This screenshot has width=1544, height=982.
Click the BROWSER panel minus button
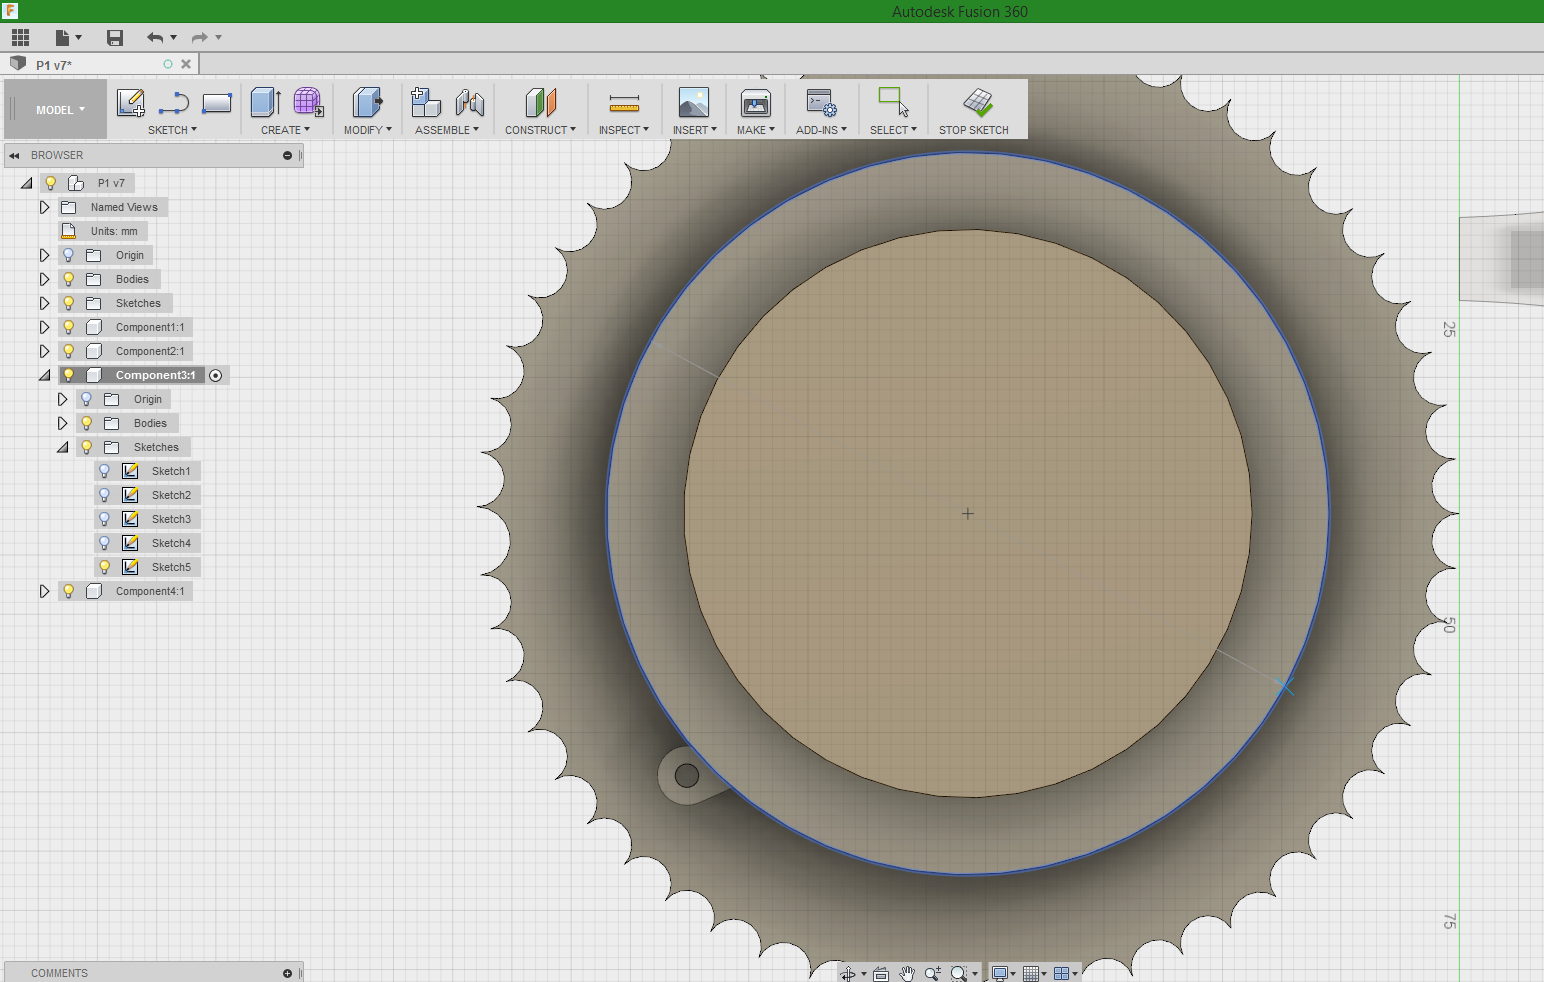point(287,155)
